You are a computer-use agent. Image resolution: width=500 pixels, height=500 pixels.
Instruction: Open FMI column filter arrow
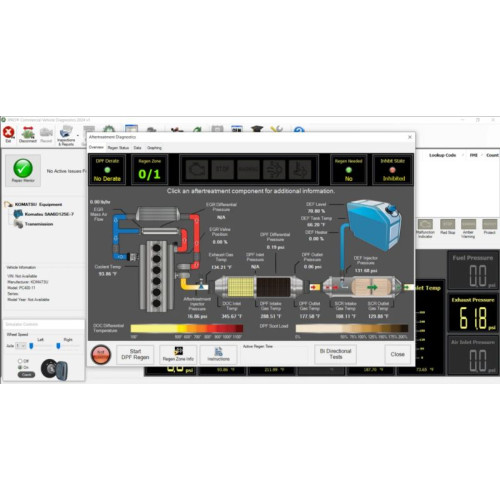(x=481, y=155)
